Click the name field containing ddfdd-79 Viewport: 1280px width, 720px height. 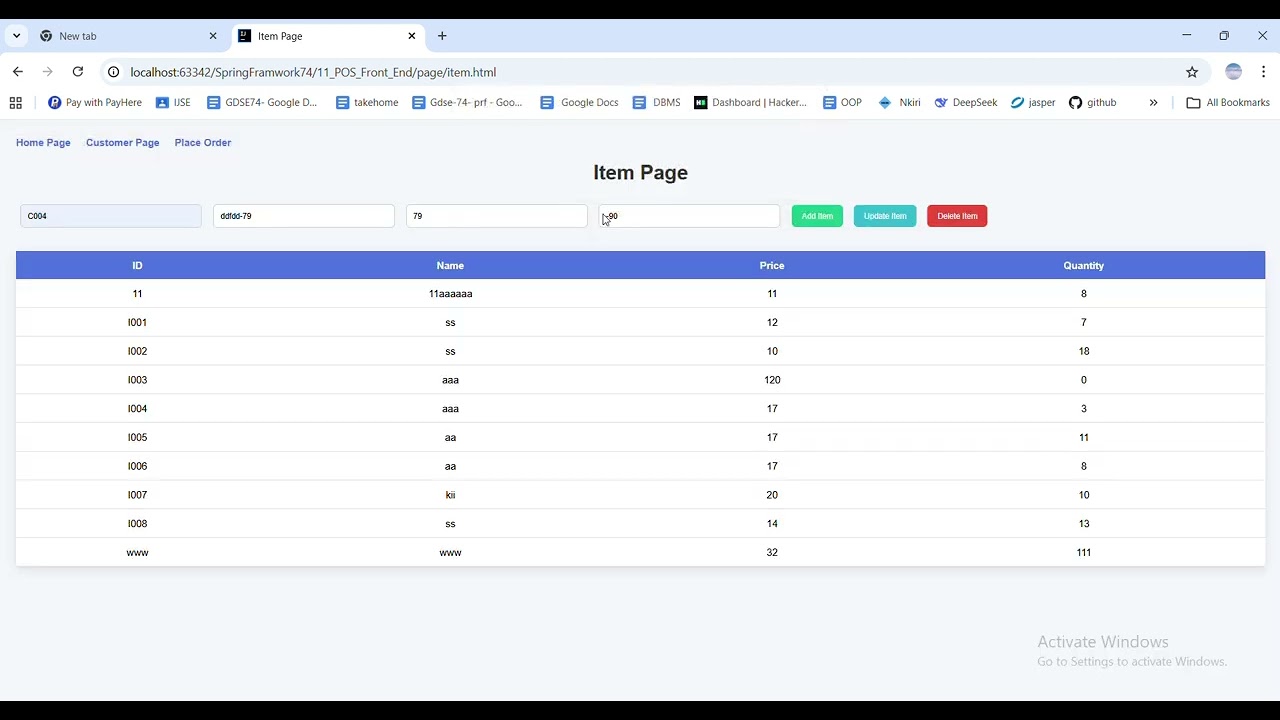coord(304,216)
